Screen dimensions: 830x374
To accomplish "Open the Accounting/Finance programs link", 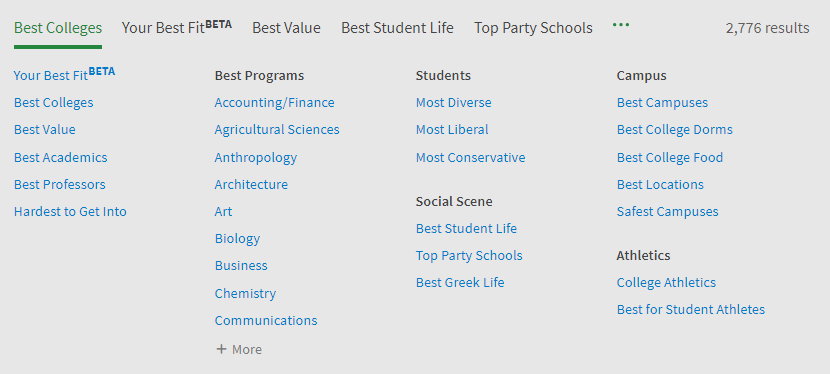I will [274, 103].
